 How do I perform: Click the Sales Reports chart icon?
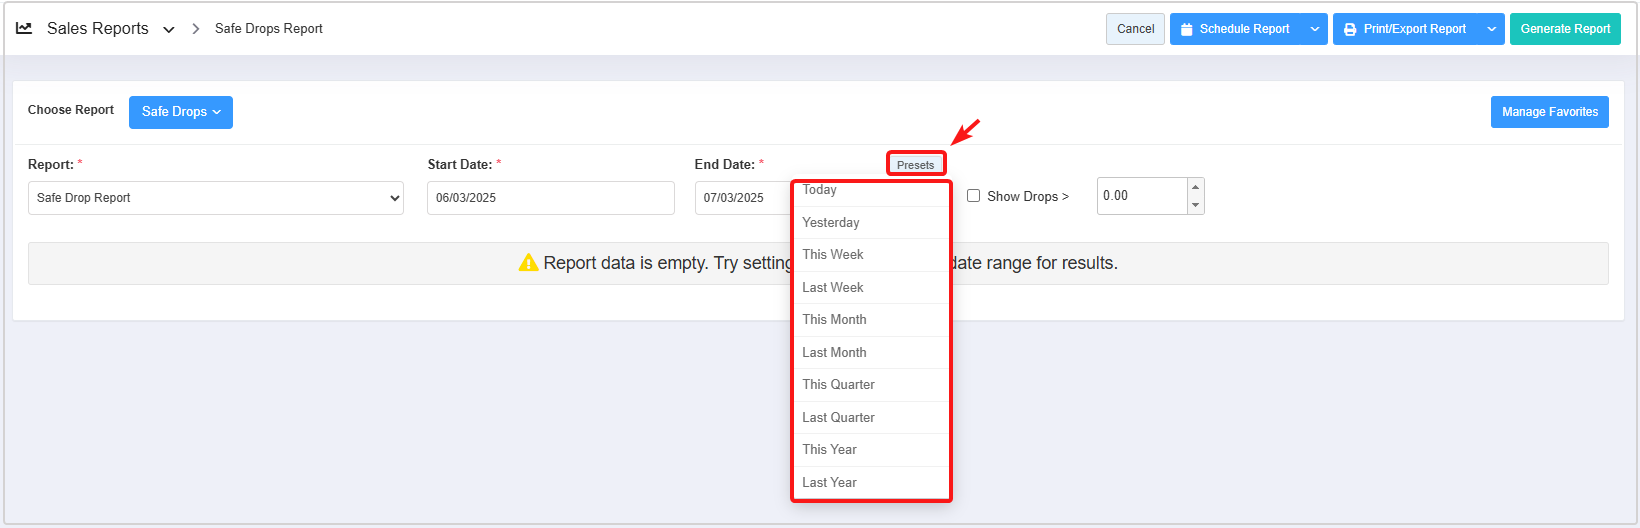pyautogui.click(x=24, y=28)
